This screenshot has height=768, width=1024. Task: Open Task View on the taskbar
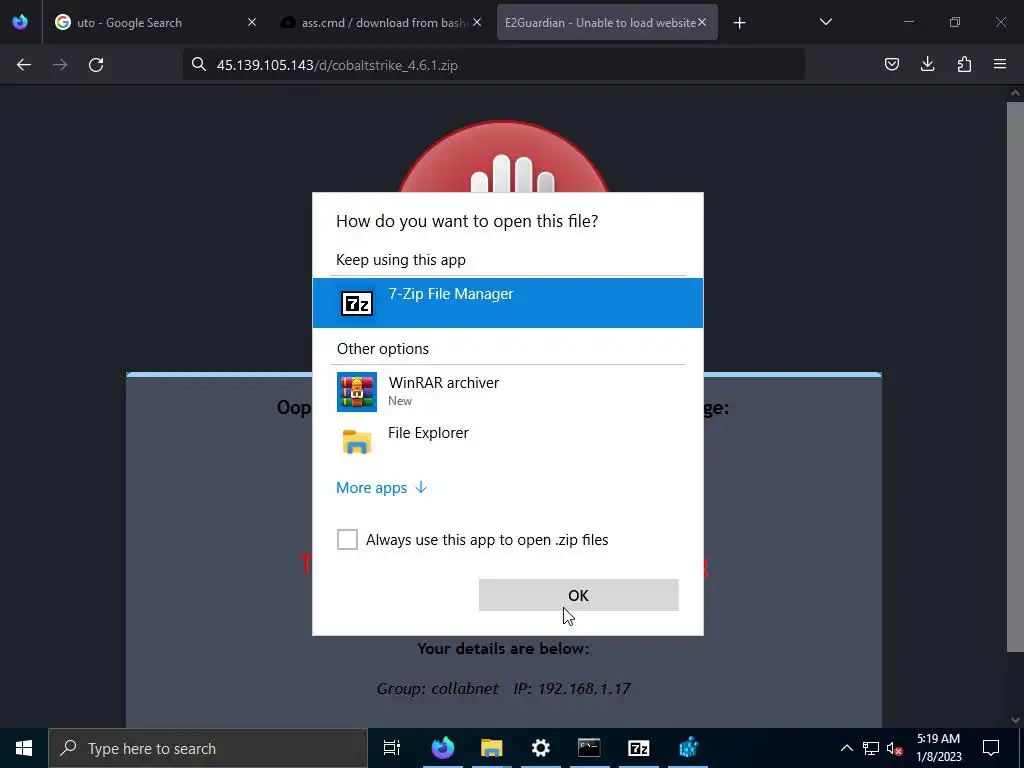(x=392, y=748)
